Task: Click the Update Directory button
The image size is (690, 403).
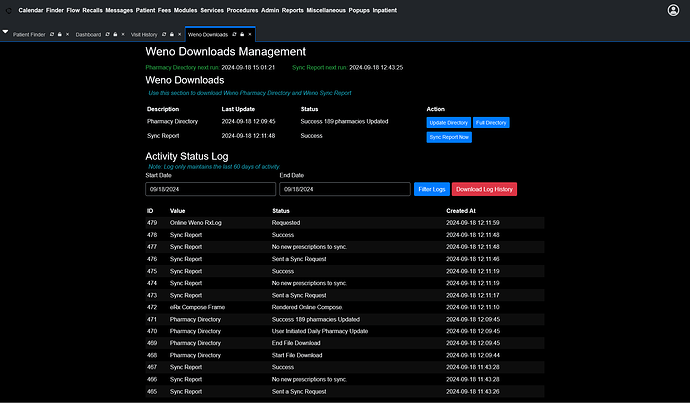Action: coord(448,122)
